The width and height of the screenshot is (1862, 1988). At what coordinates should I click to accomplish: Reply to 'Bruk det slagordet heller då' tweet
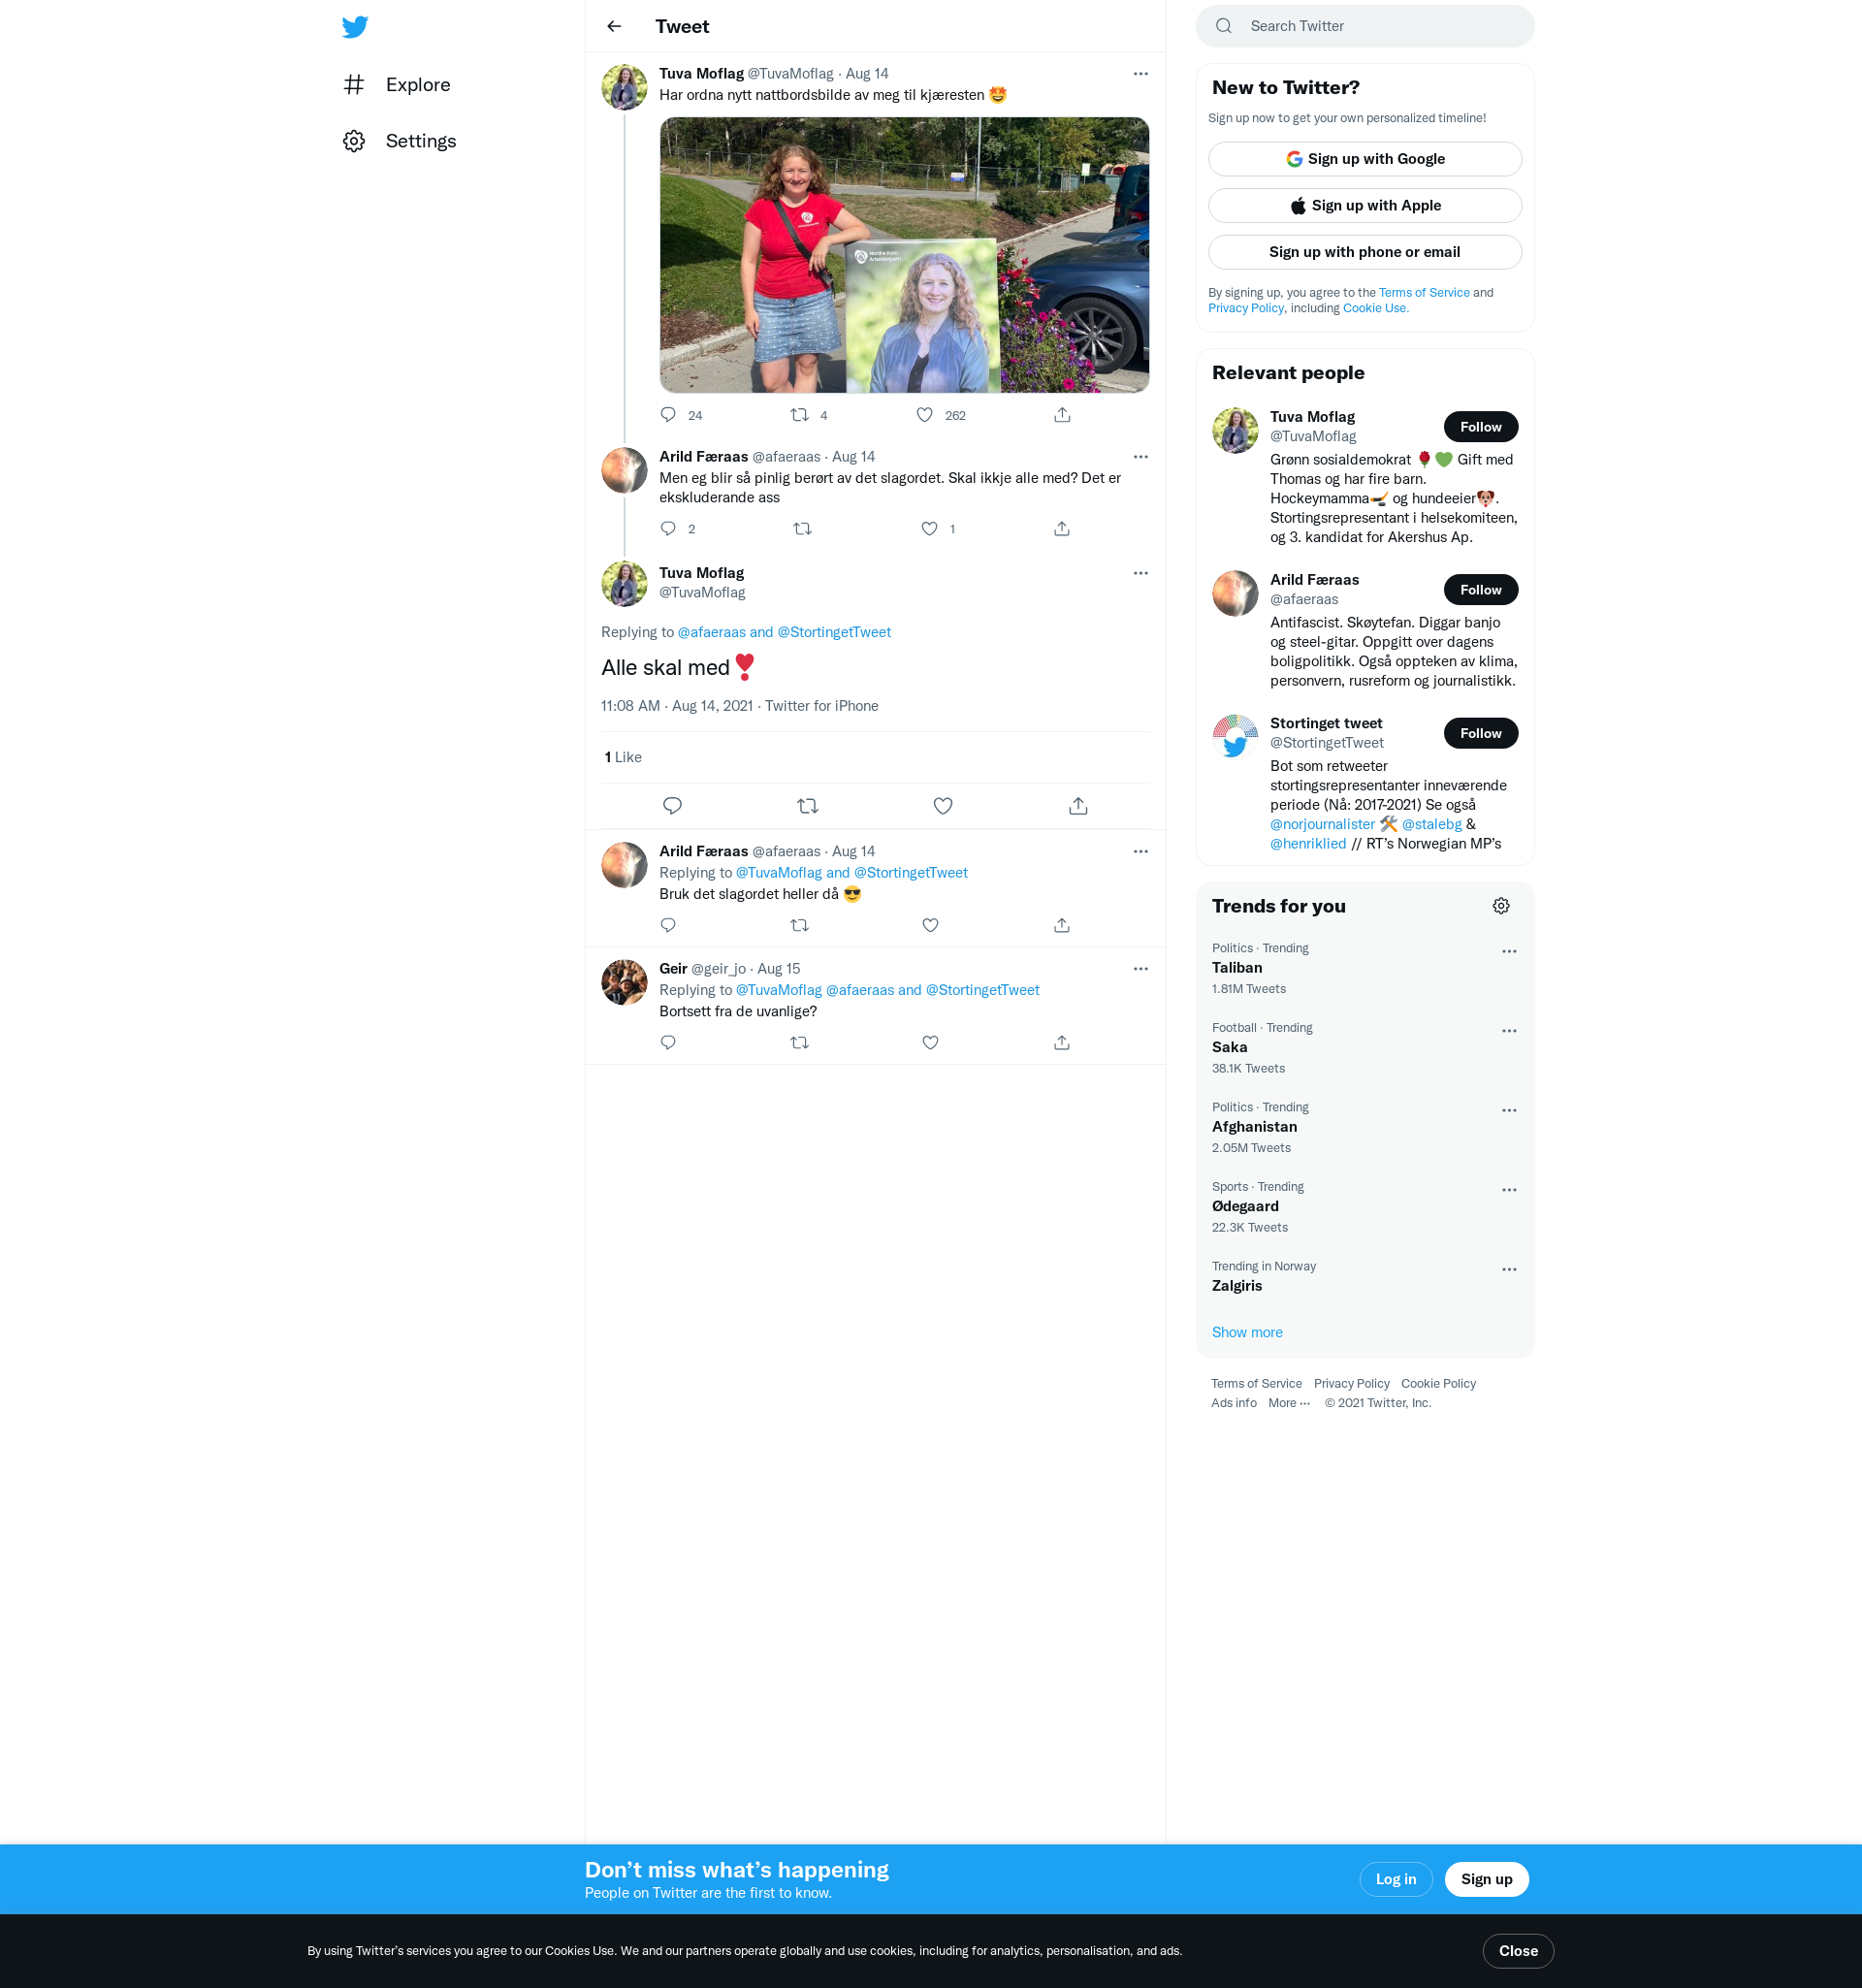[668, 926]
